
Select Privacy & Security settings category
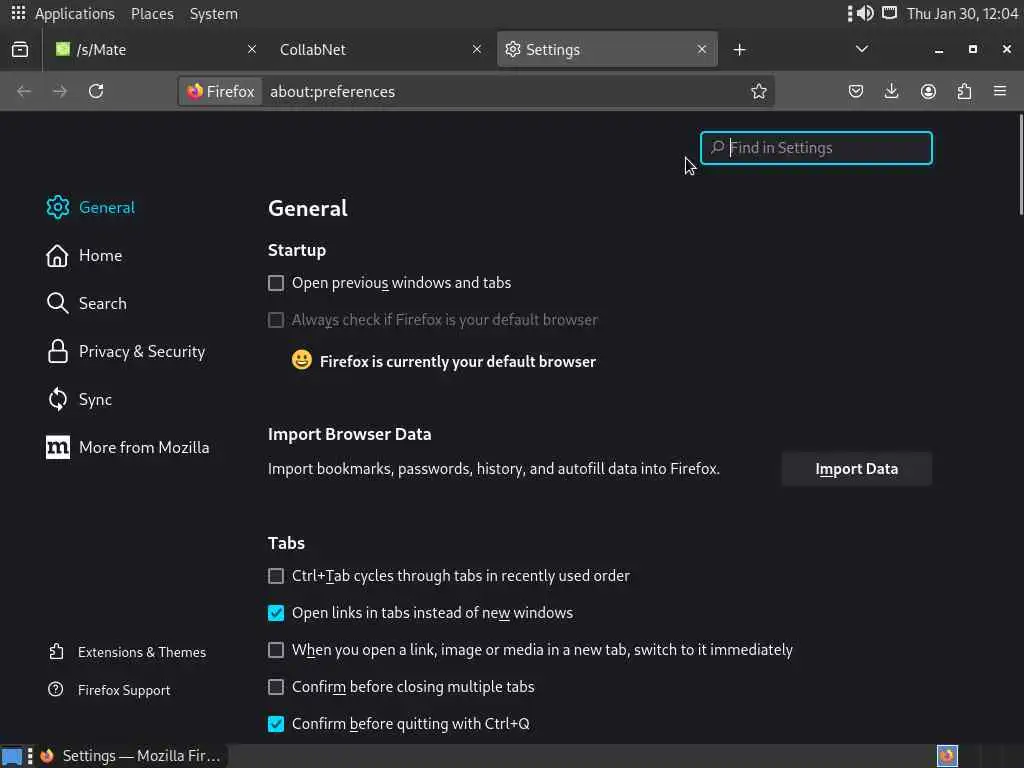(x=141, y=351)
